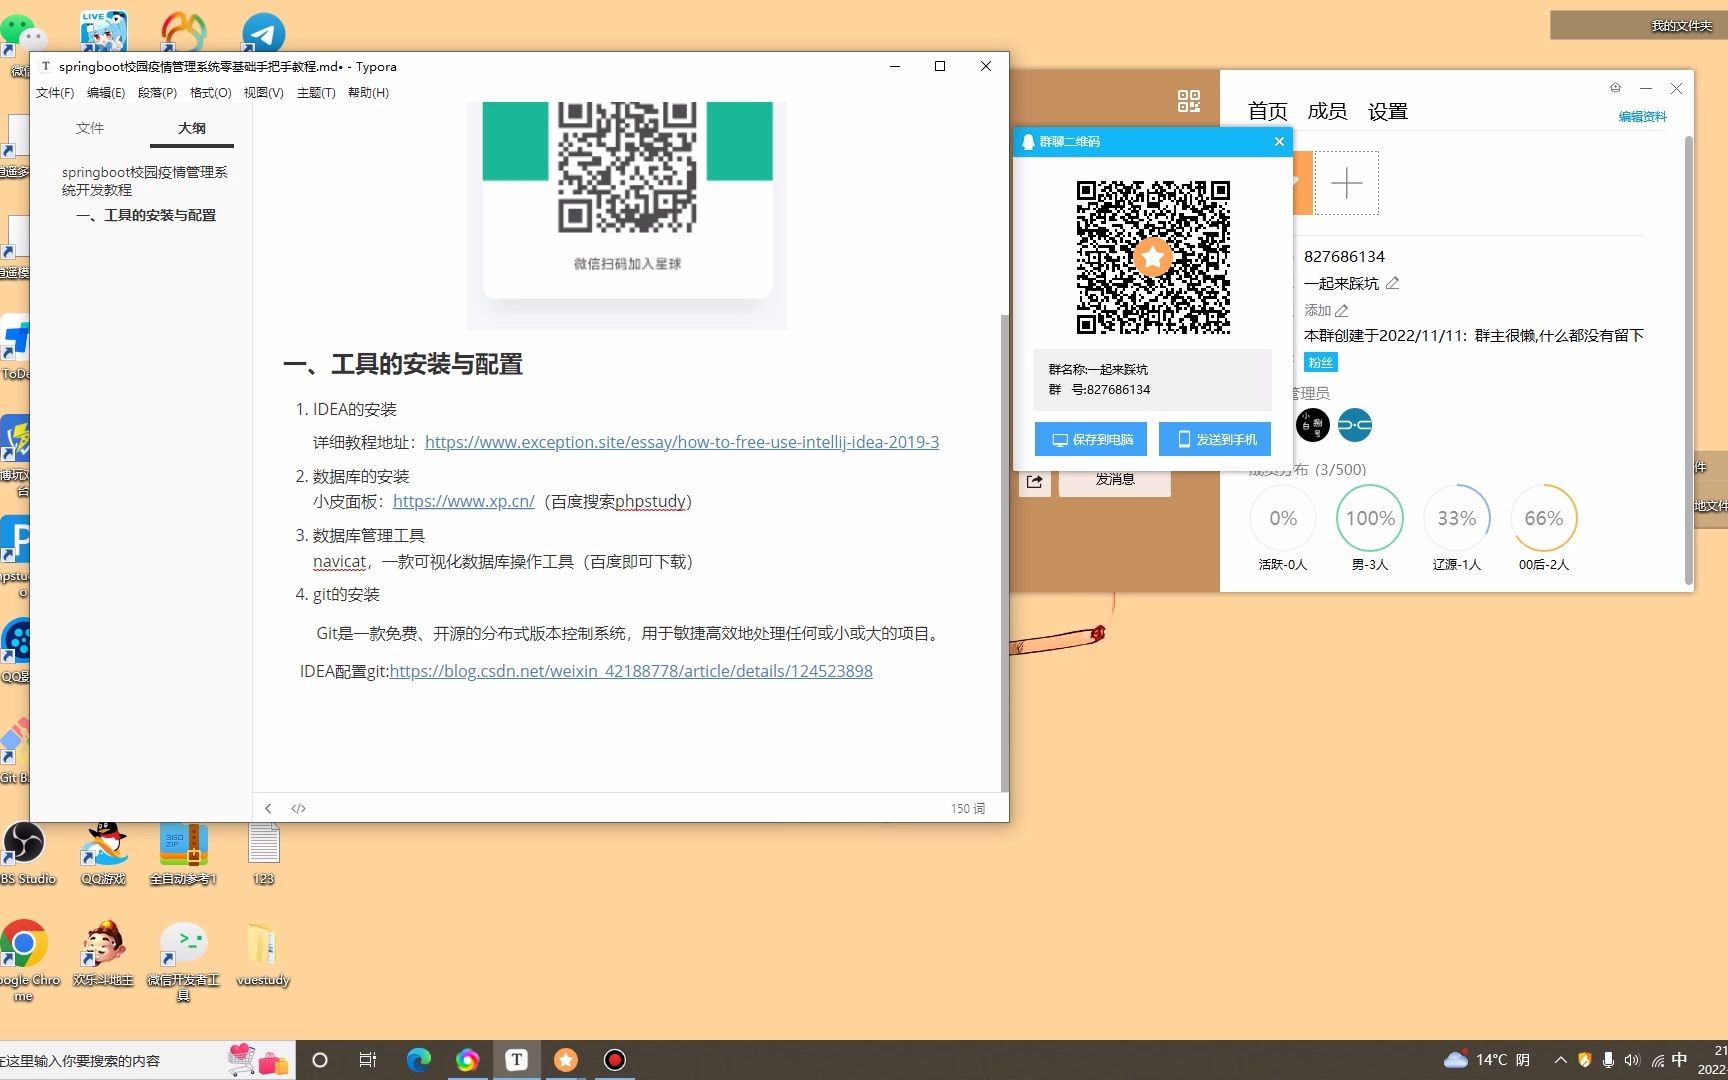The height and width of the screenshot is (1080, 1728).
Task: Open the blog.csdn.net git configuration link
Action: [631, 671]
